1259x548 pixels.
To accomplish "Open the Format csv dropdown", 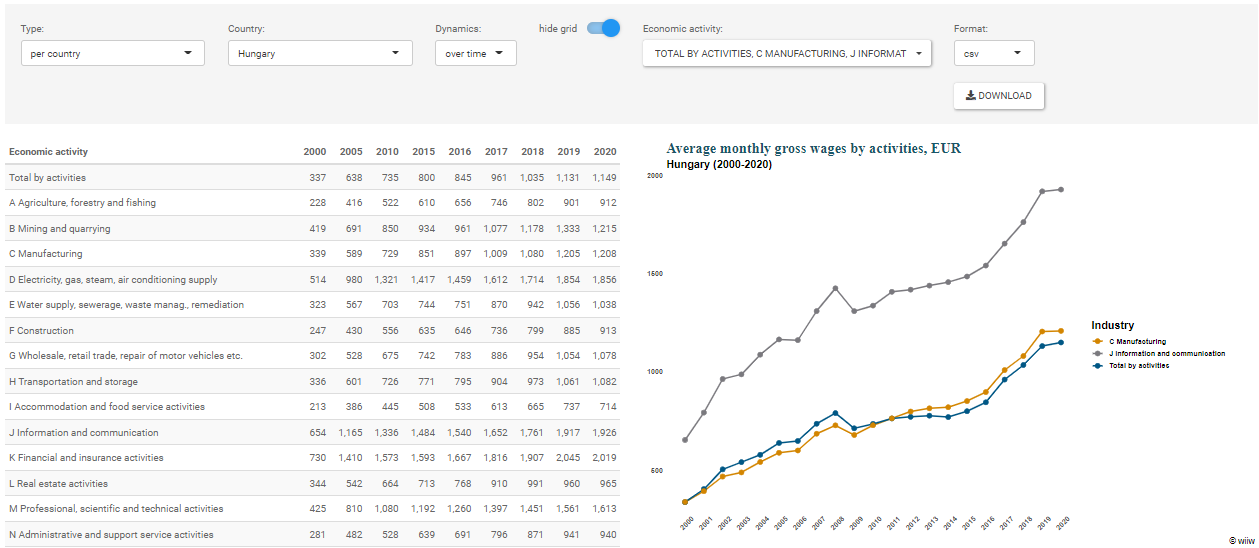I will [x=993, y=53].
